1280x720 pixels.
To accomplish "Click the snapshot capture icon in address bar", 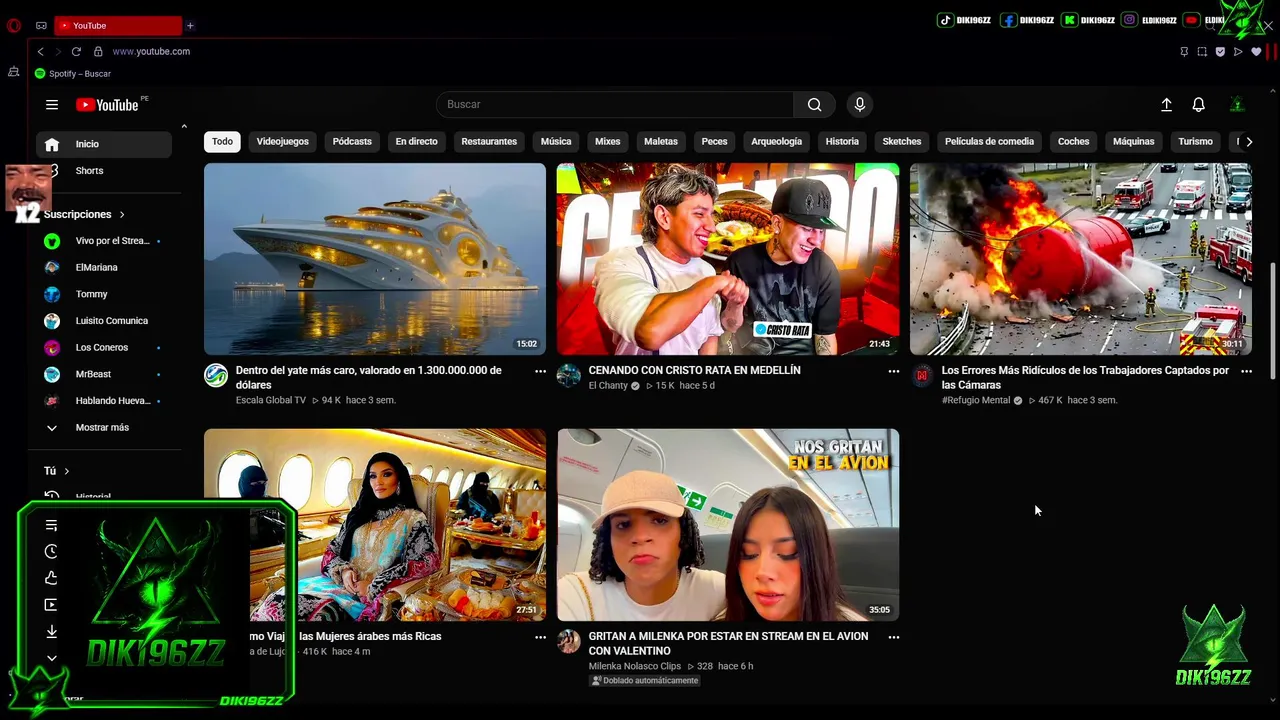I will pos(1202,51).
